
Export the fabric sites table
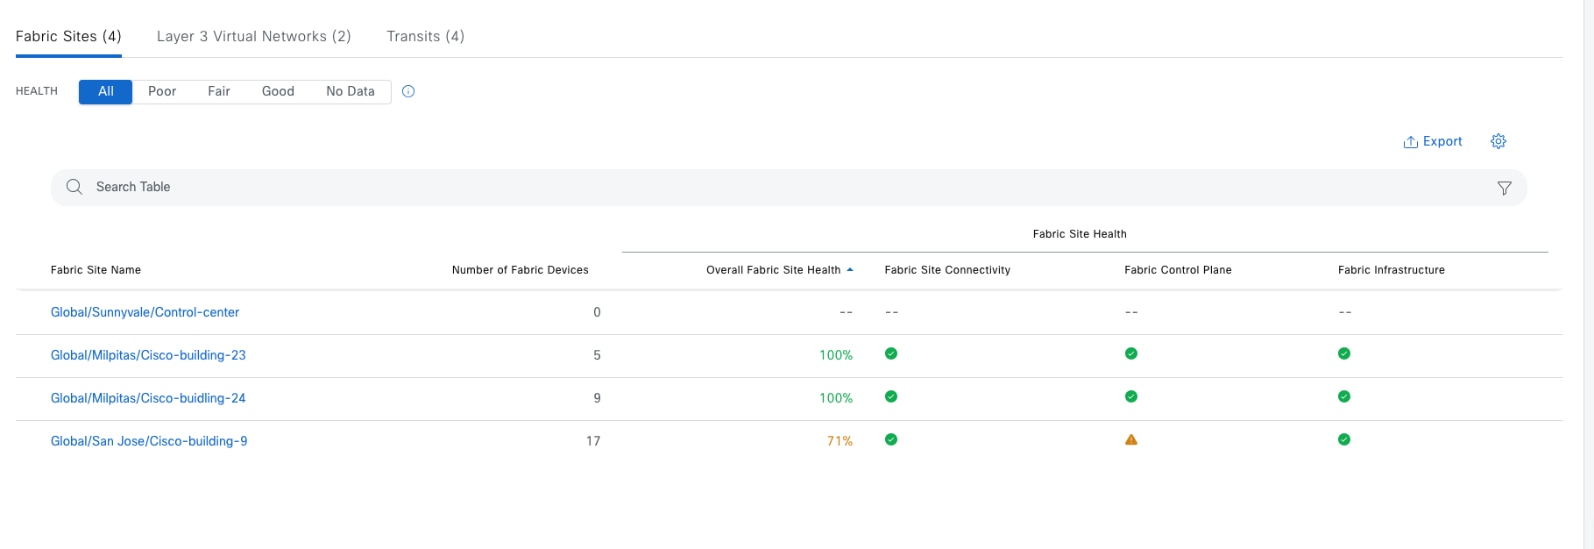1433,141
